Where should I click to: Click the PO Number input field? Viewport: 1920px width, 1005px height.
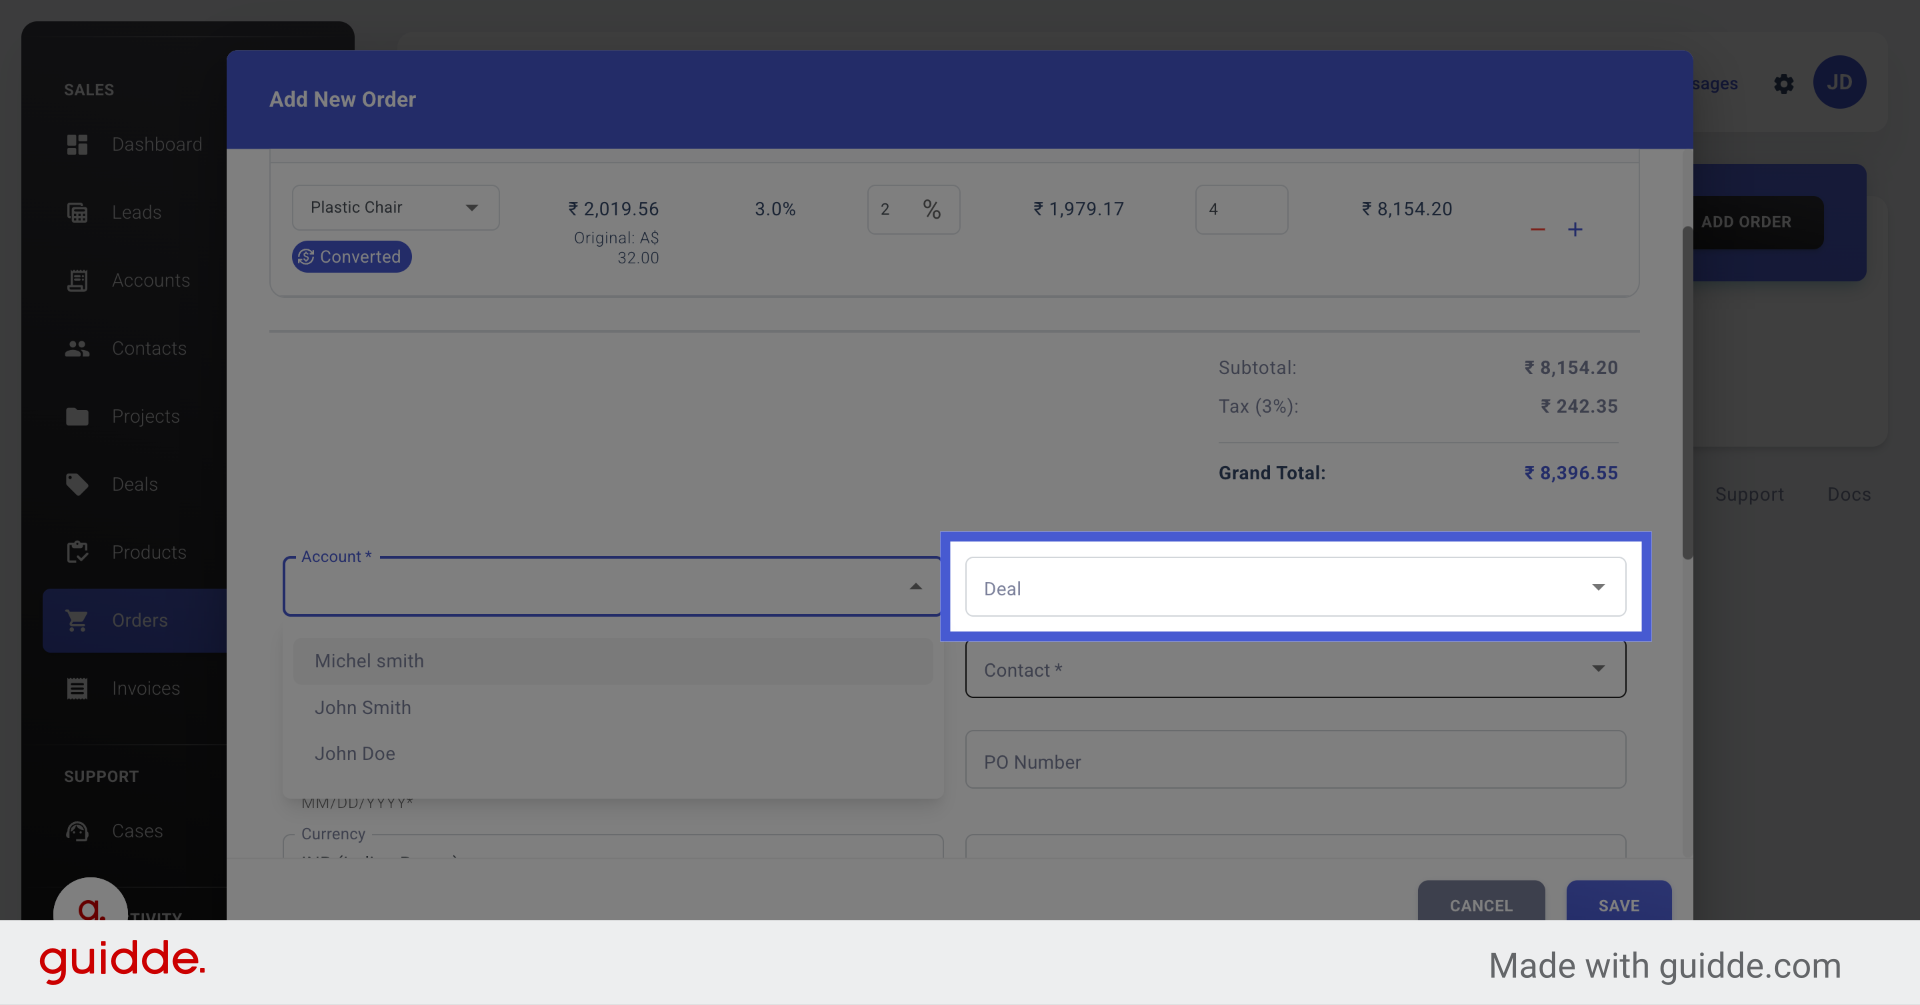(x=1295, y=762)
